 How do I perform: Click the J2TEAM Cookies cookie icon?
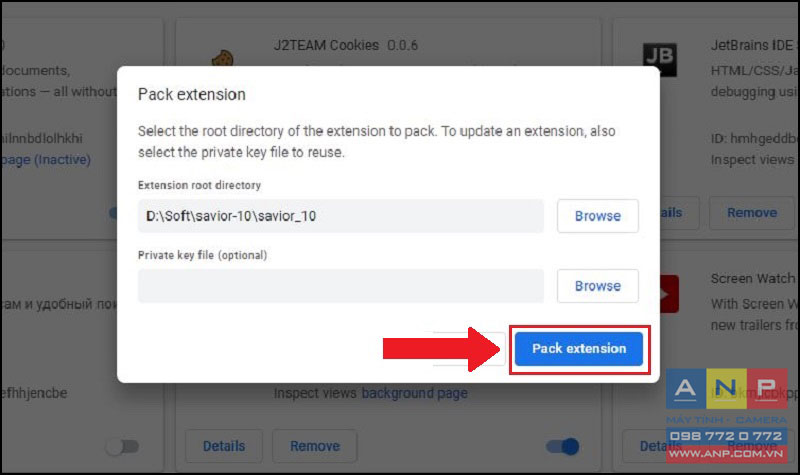223,59
